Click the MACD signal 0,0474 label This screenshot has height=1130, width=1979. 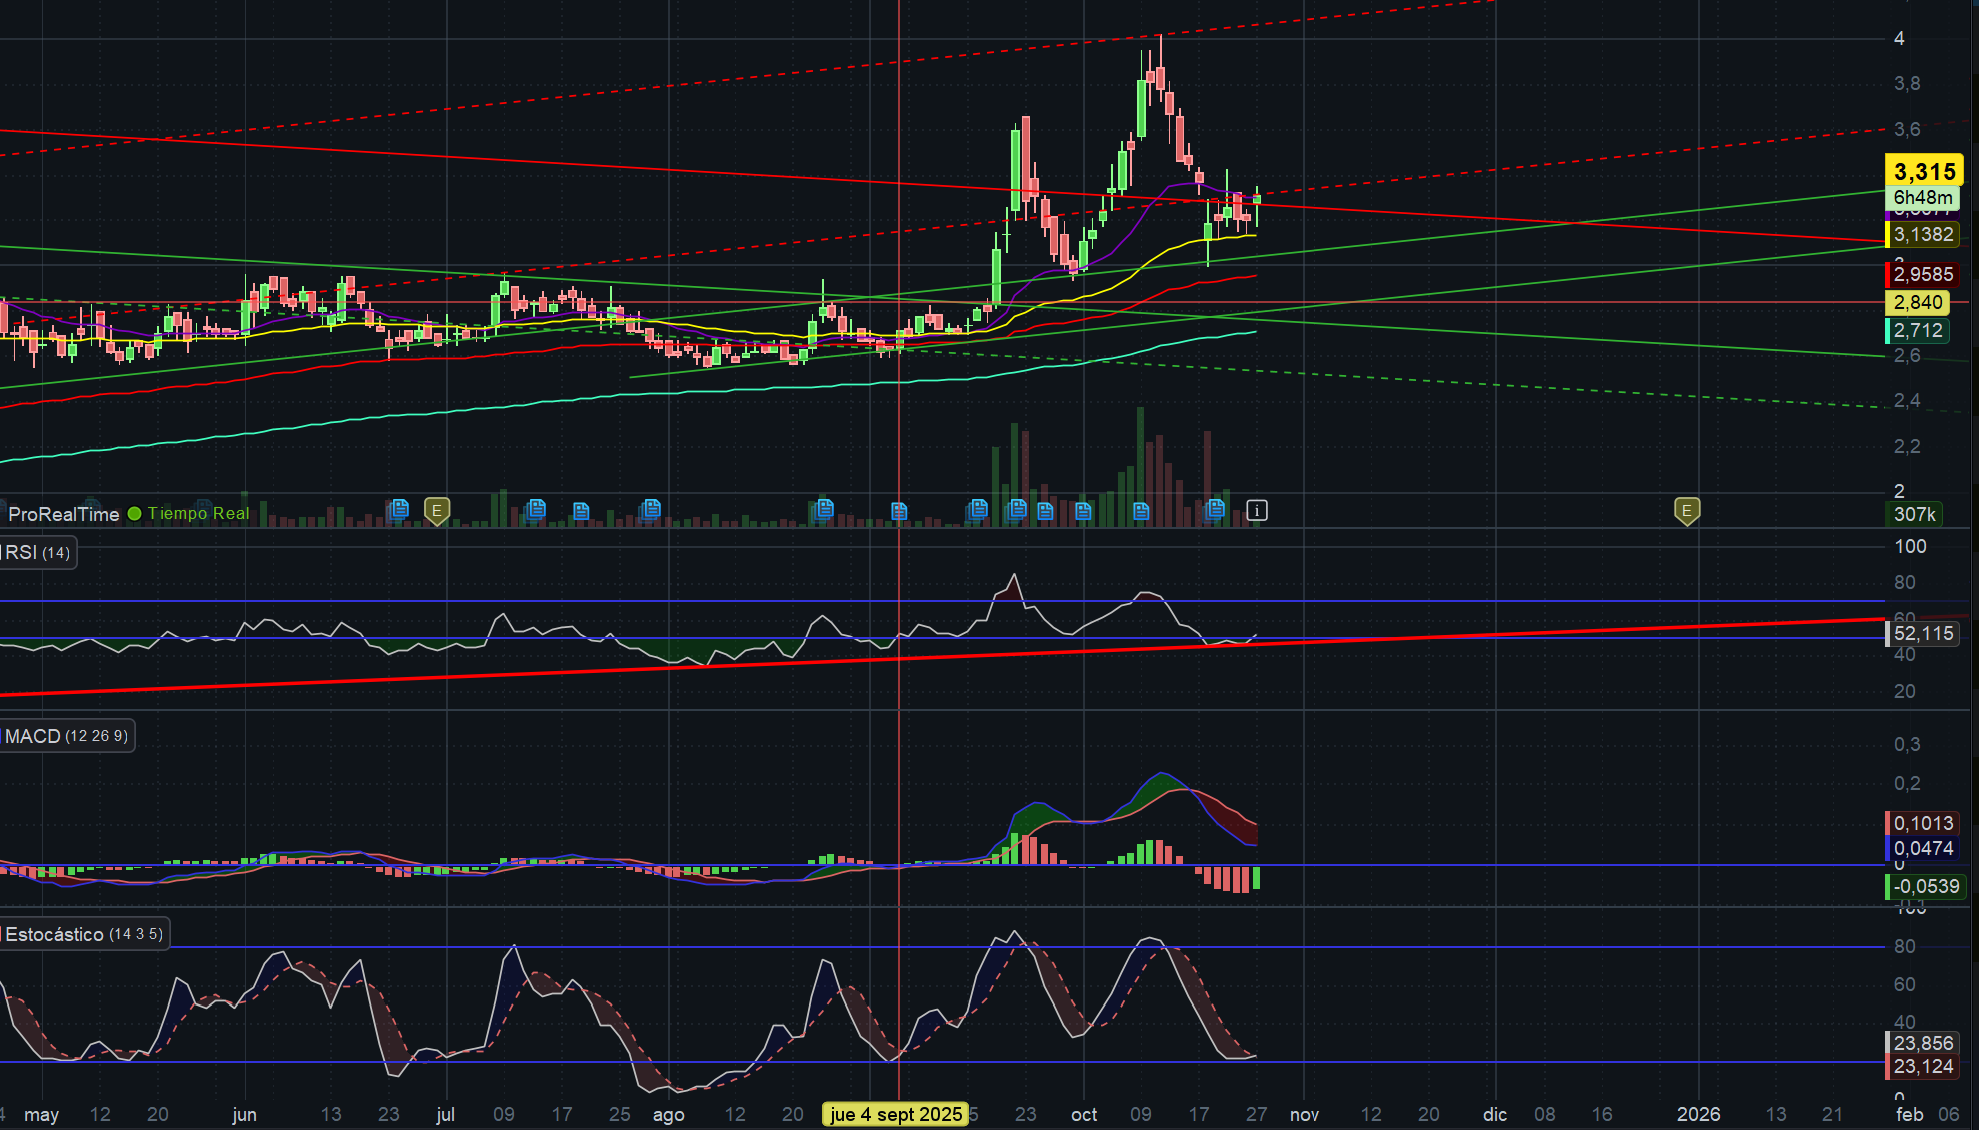coord(1923,848)
